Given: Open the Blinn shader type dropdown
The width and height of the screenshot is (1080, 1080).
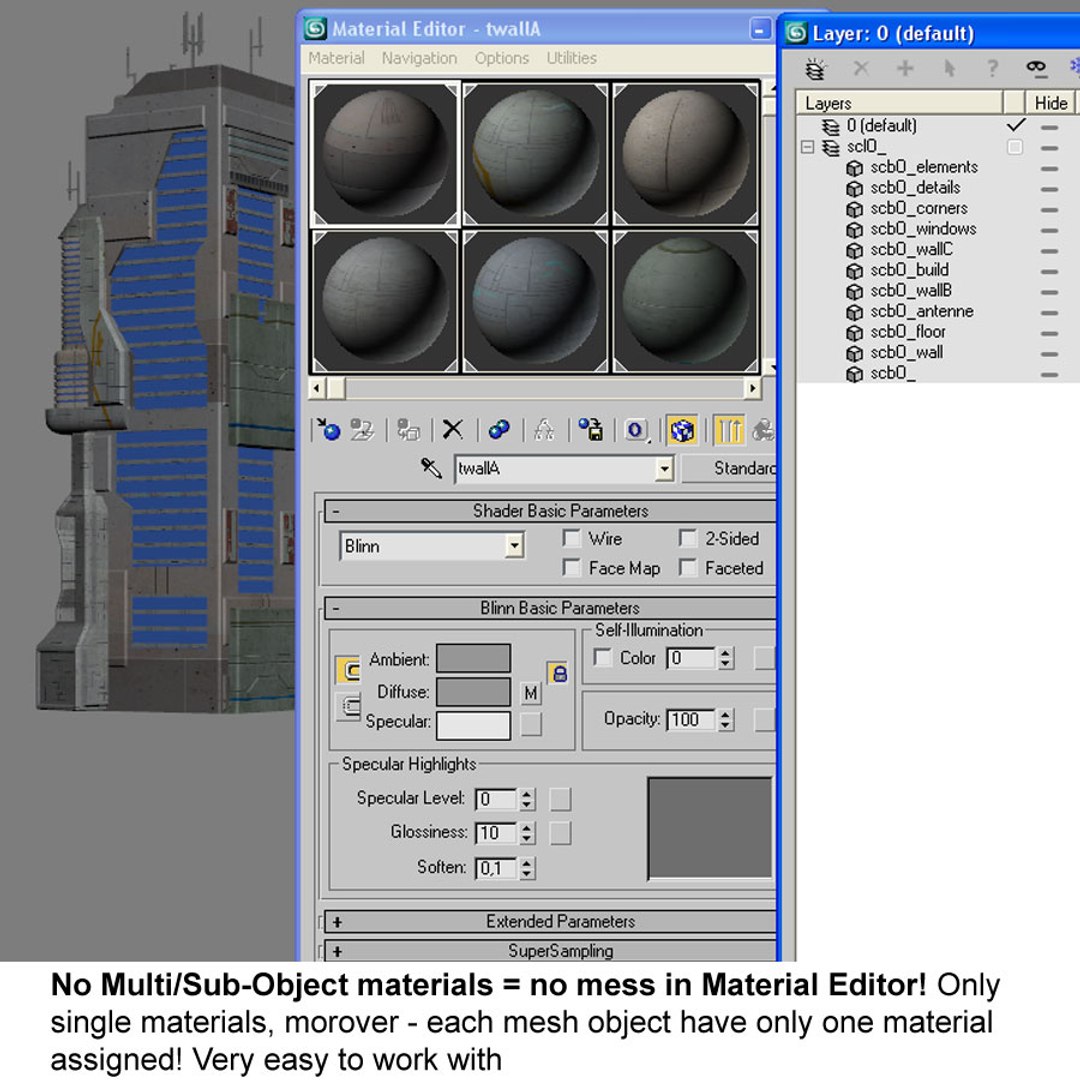Looking at the screenshot, I should 514,546.
